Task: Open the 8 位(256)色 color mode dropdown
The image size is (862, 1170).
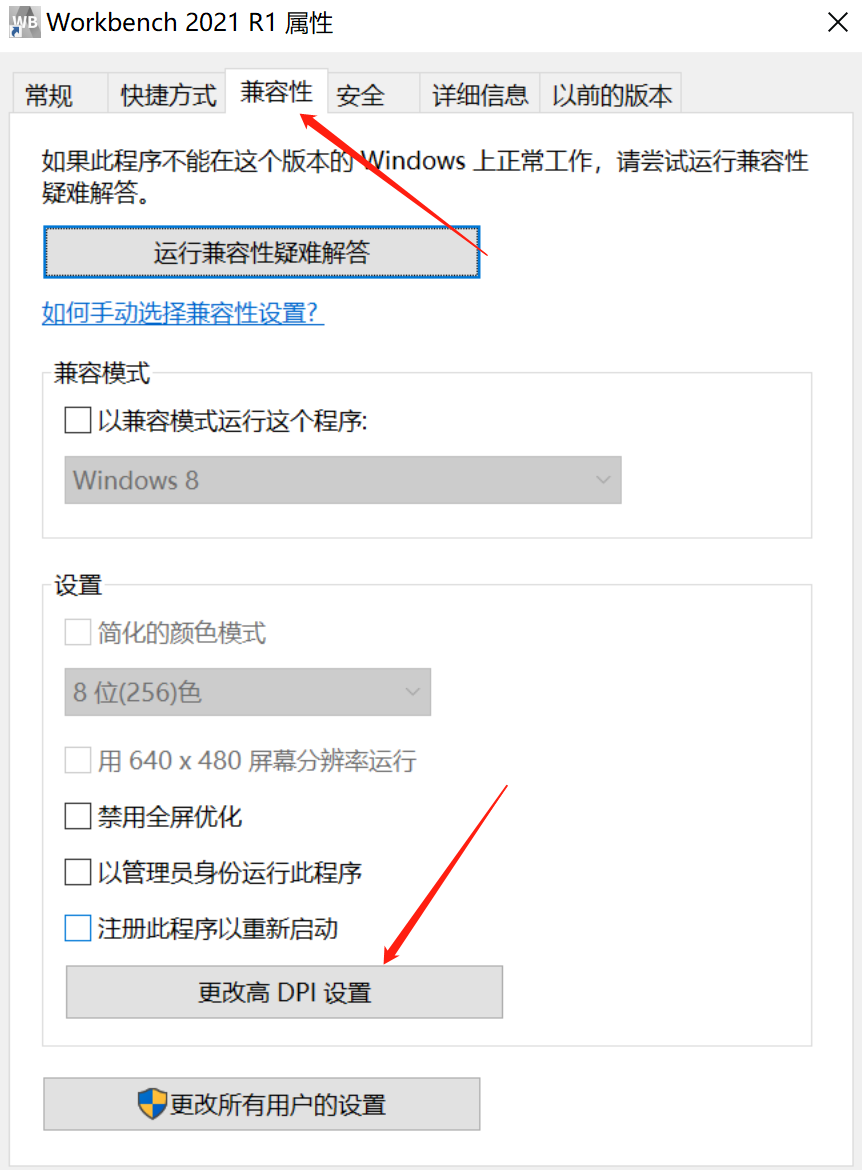Action: pos(412,692)
